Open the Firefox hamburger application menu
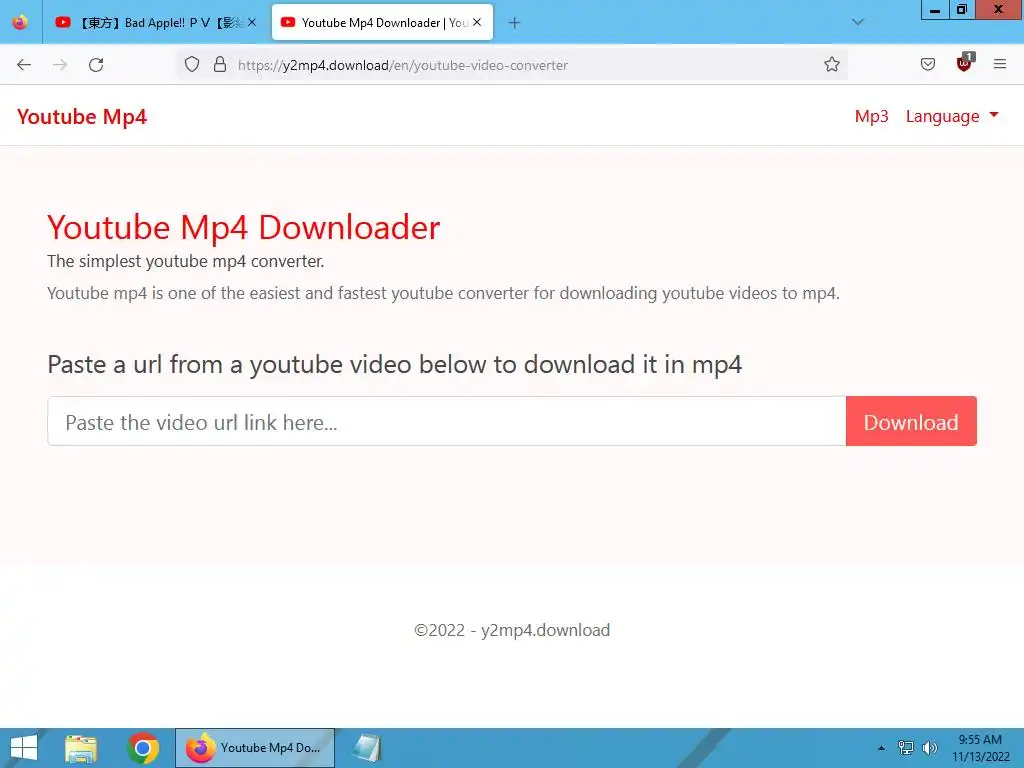1024x768 pixels. [x=1000, y=64]
